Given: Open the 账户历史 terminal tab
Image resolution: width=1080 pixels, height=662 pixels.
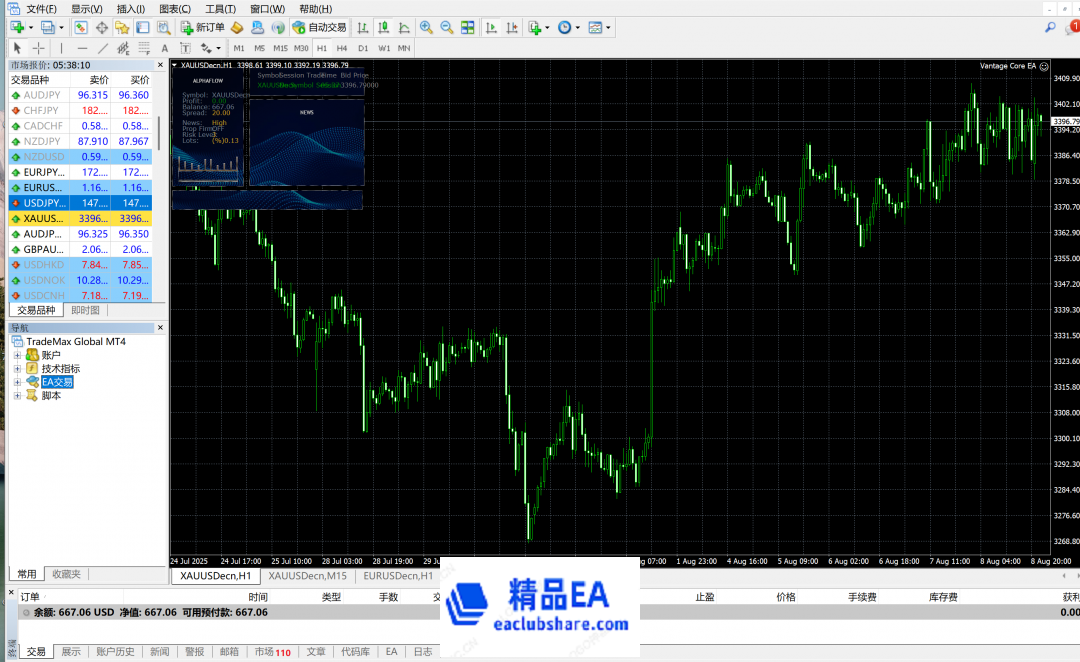Looking at the screenshot, I should [115, 651].
